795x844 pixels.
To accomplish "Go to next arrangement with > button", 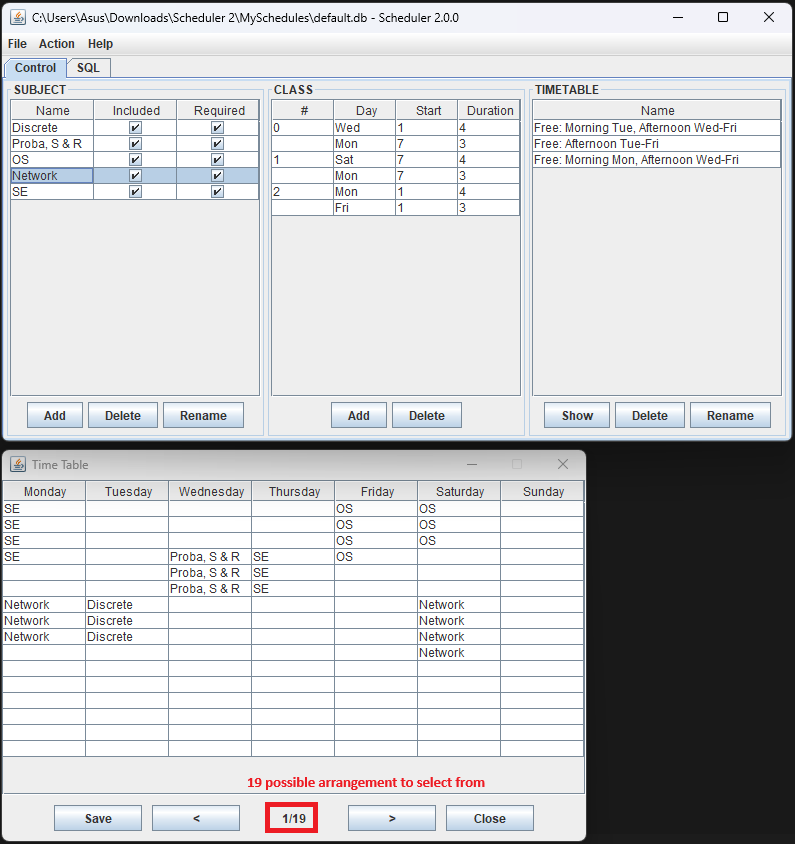I will [392, 818].
